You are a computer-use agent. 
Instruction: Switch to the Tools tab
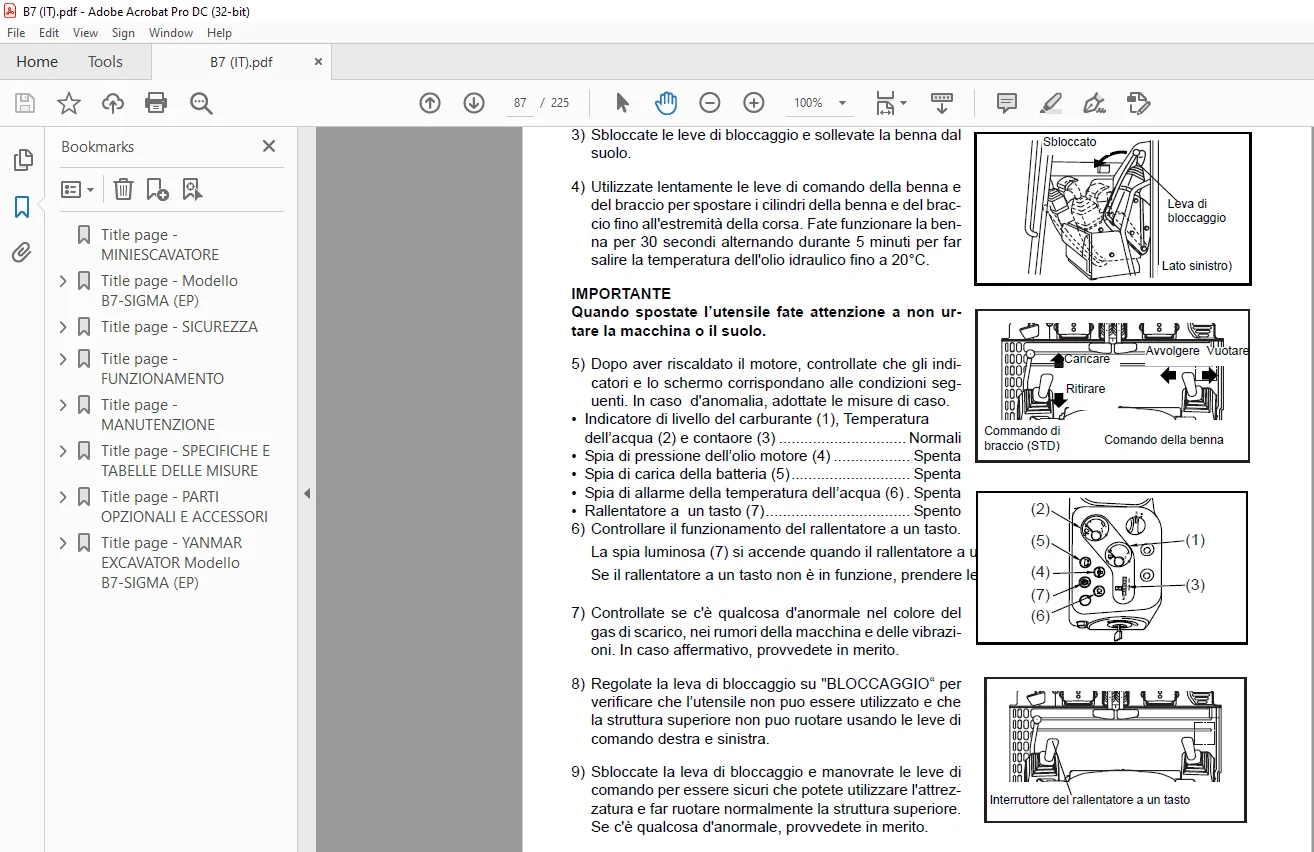point(105,62)
